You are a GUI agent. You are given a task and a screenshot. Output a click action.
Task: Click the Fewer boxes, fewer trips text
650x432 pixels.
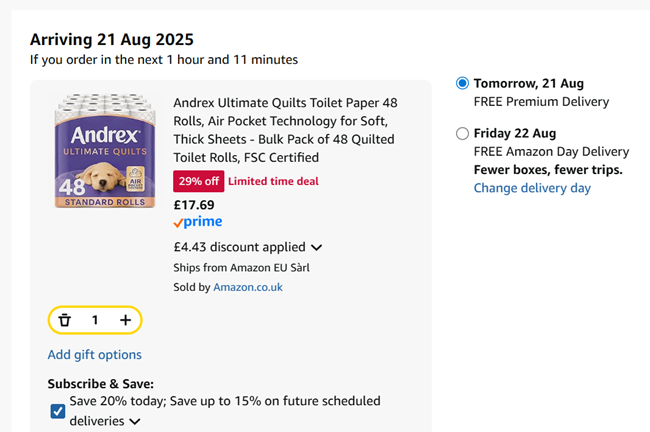point(548,170)
